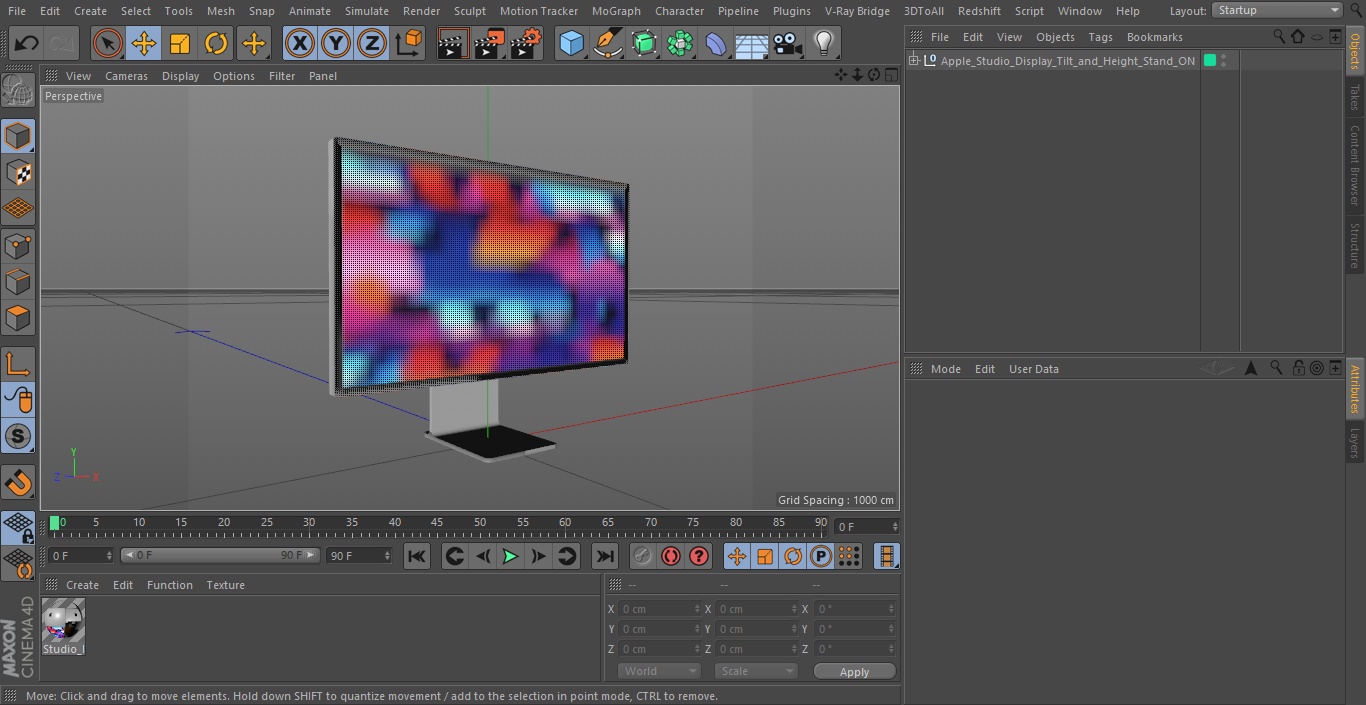Toggle the object's visibility dots
This screenshot has height=705, width=1366.
pyautogui.click(x=1223, y=61)
